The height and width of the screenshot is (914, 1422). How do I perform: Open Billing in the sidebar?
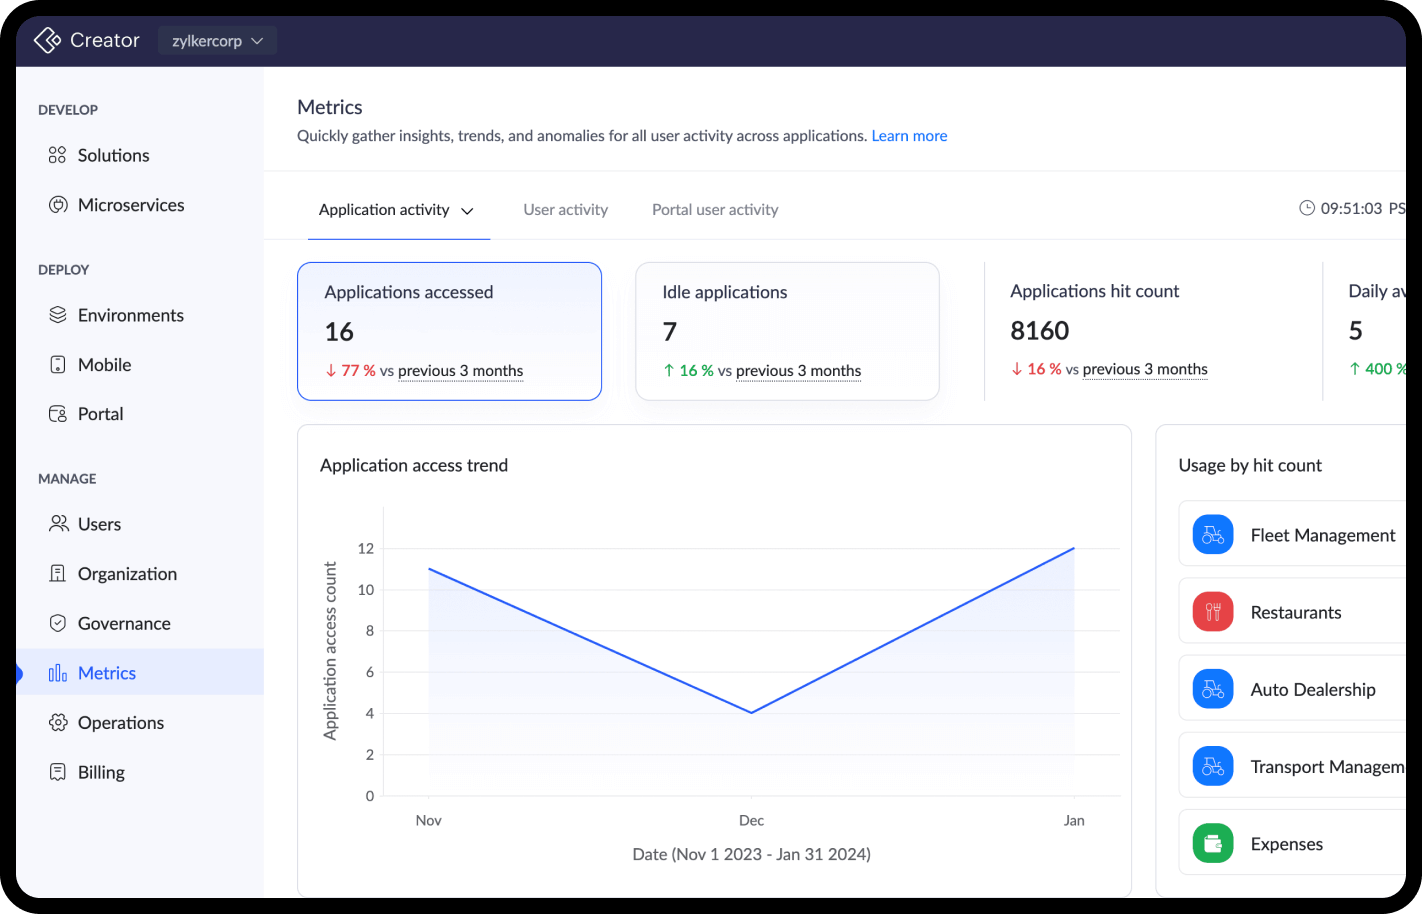tap(101, 772)
